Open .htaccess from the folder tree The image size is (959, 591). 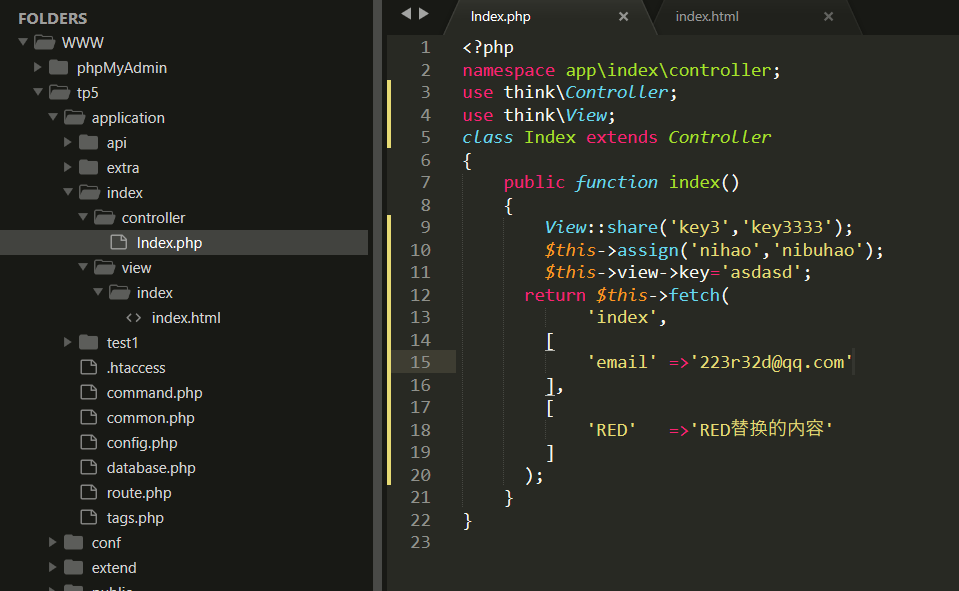tap(136, 368)
